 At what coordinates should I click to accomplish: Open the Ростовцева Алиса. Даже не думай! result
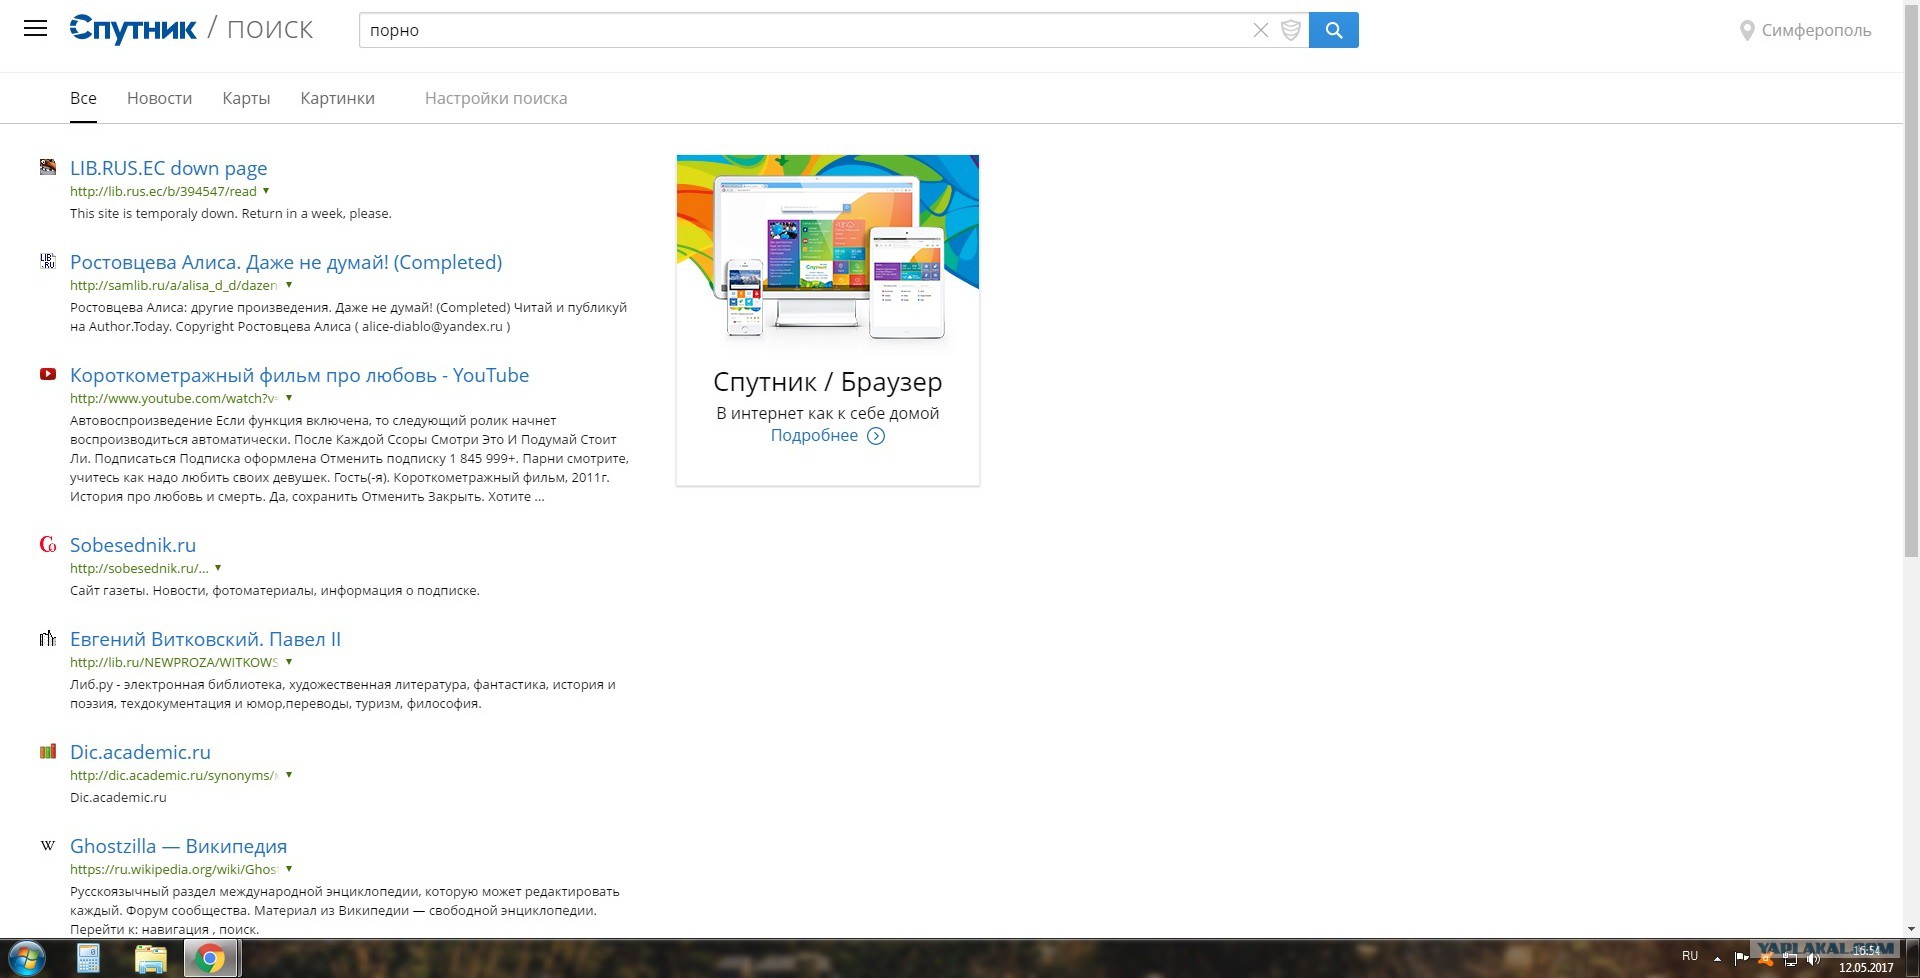pyautogui.click(x=286, y=262)
